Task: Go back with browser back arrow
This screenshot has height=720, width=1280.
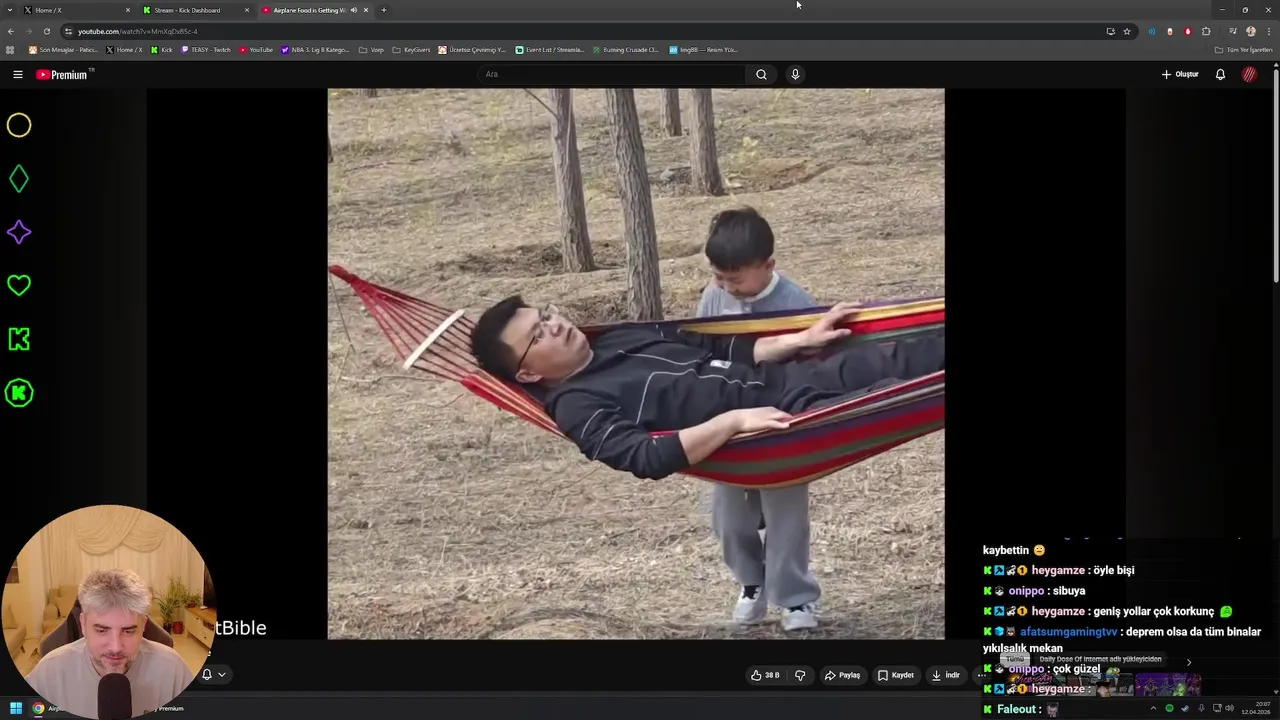Action: pyautogui.click(x=10, y=31)
